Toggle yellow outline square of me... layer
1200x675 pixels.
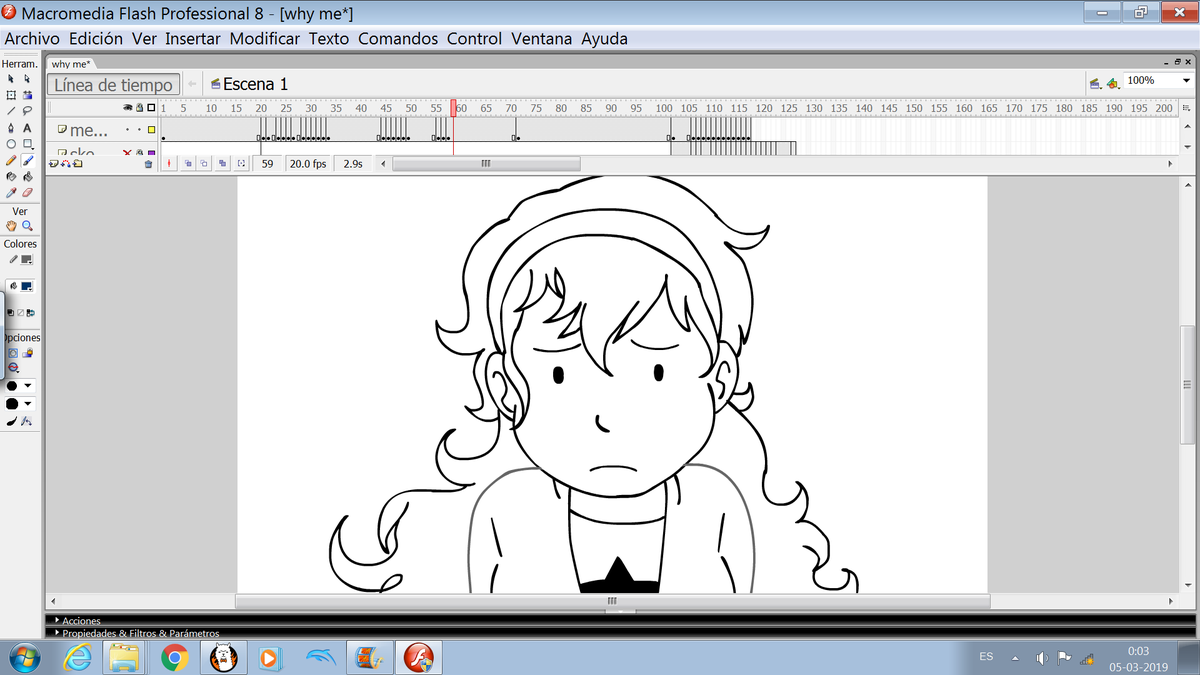tap(150, 129)
